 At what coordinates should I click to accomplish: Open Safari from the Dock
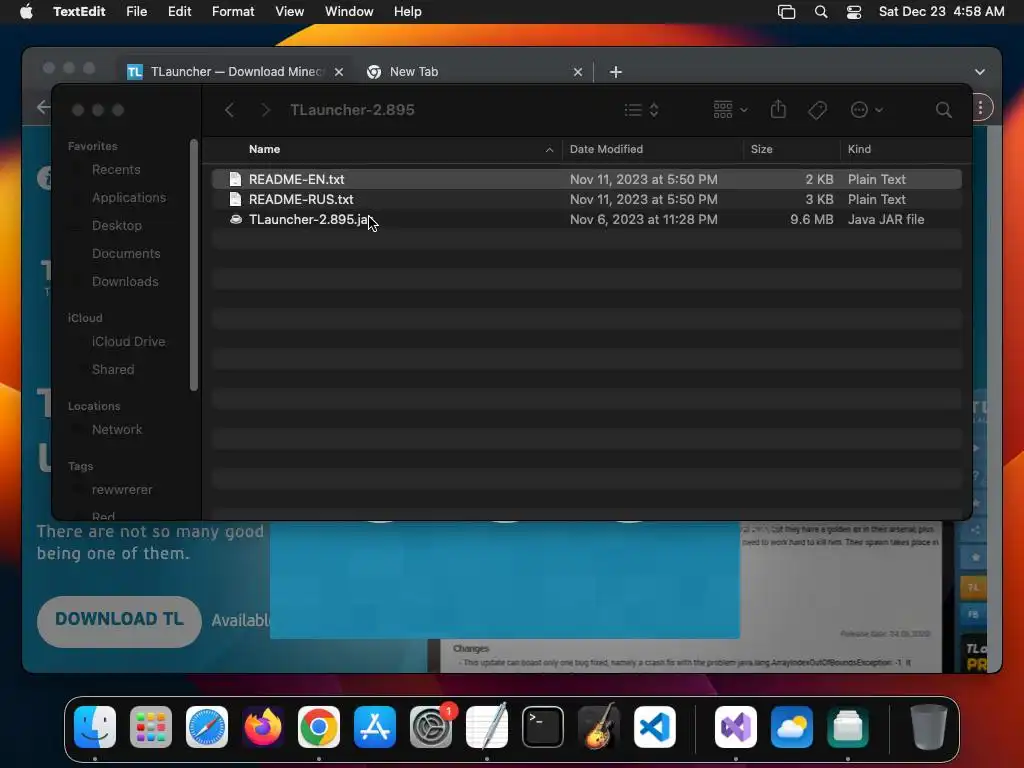[207, 727]
